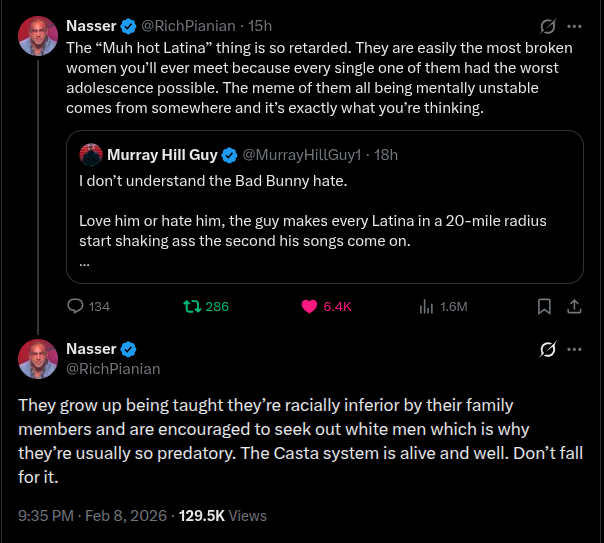Open Grok icon on second tweet
604x543 pixels.
547,349
